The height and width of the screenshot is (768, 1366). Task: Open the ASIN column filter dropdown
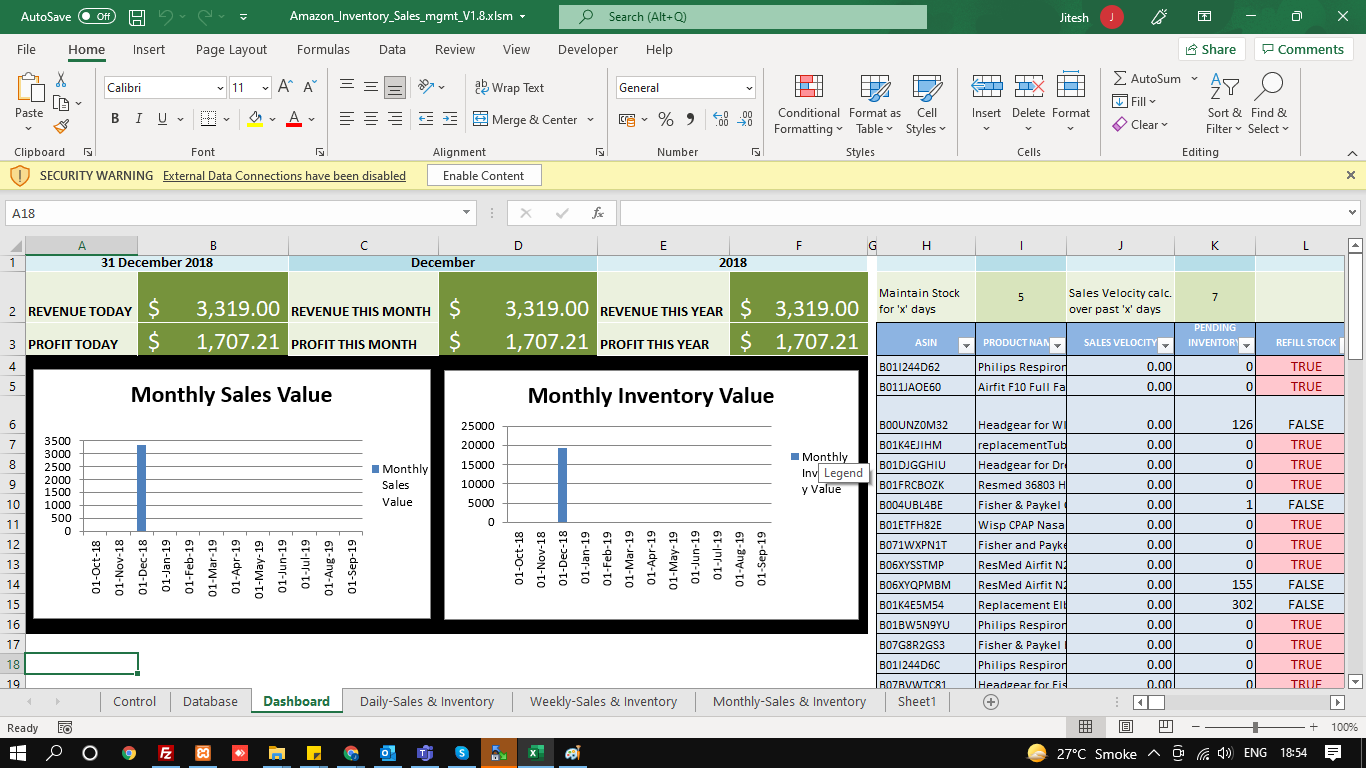click(965, 345)
